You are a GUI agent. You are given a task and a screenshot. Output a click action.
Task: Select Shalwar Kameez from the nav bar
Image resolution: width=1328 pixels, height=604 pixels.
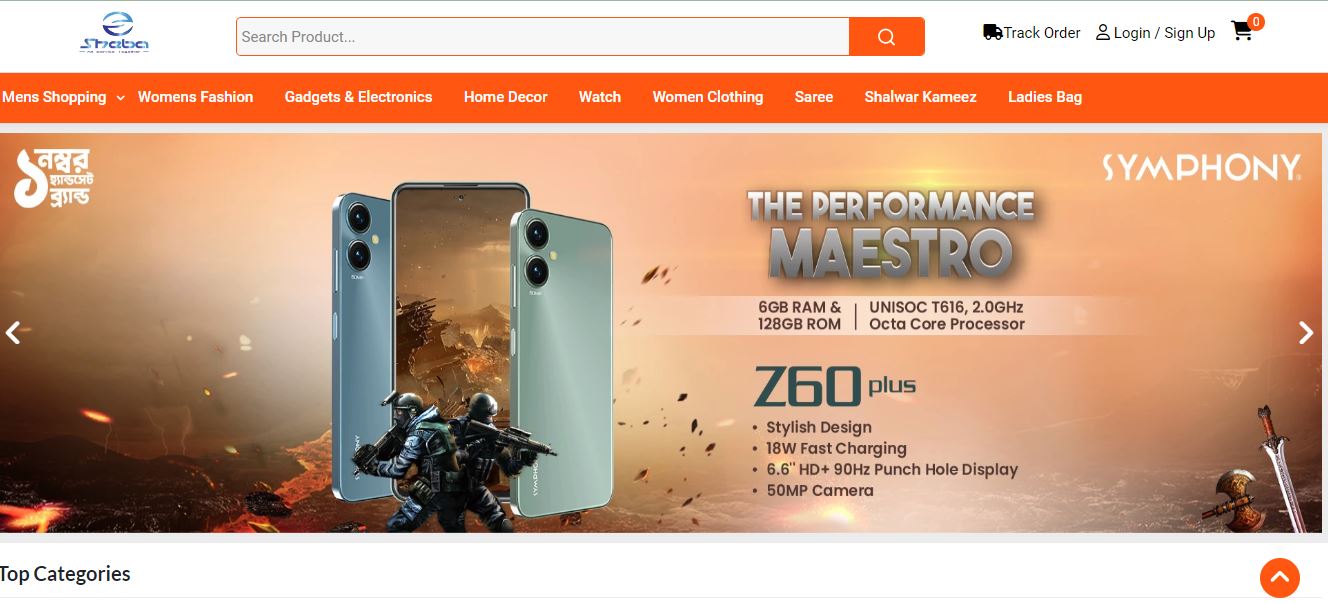tap(921, 97)
